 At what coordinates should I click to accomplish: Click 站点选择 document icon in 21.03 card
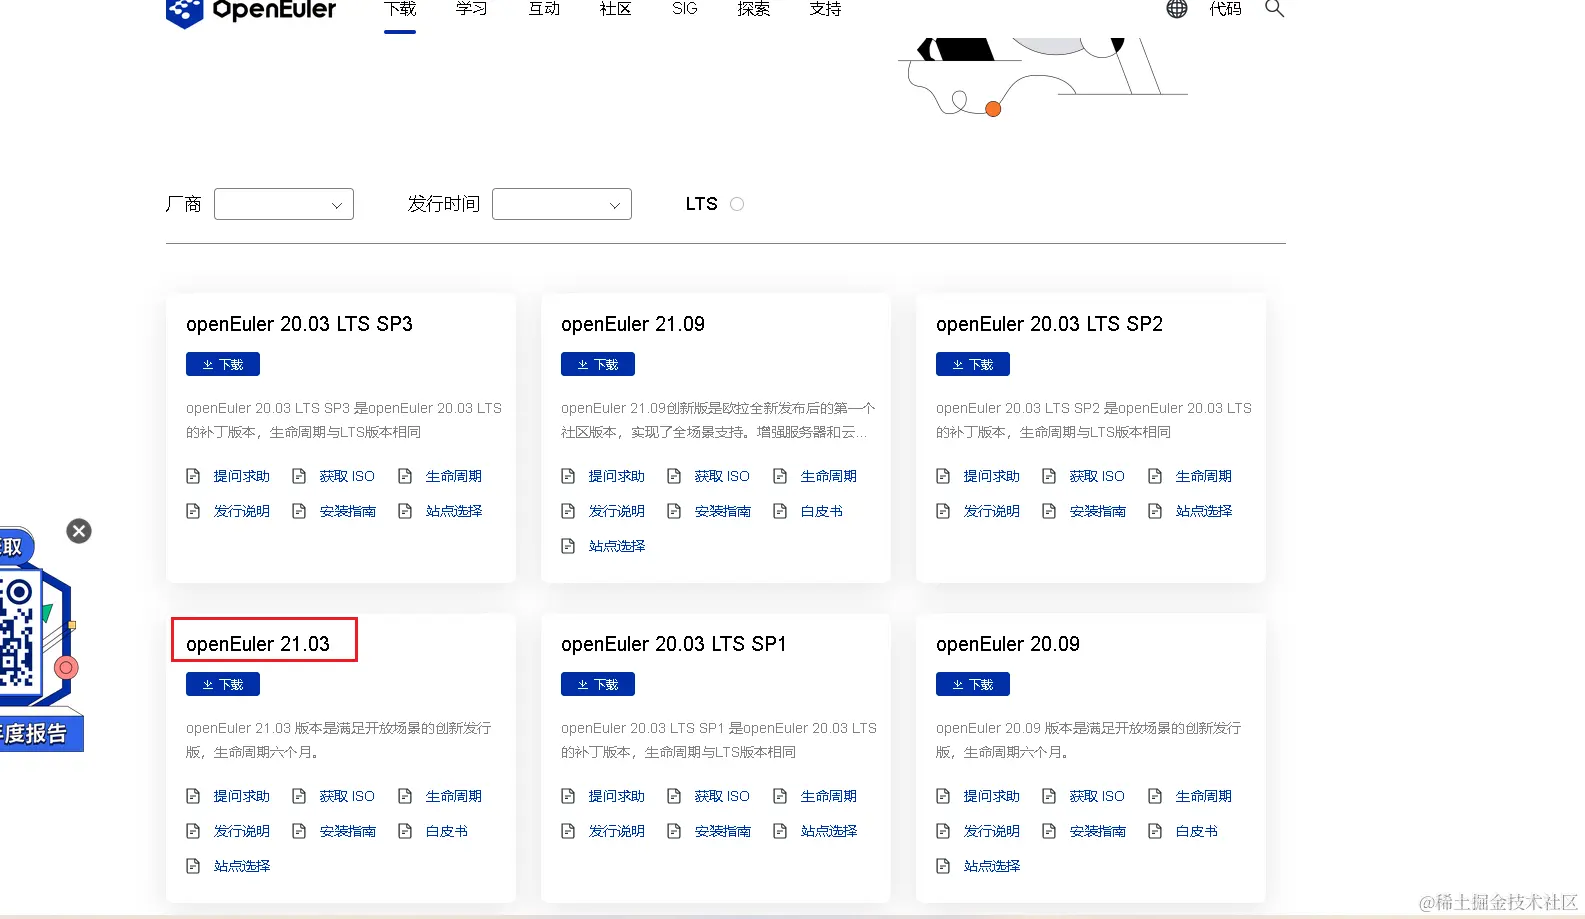[193, 866]
